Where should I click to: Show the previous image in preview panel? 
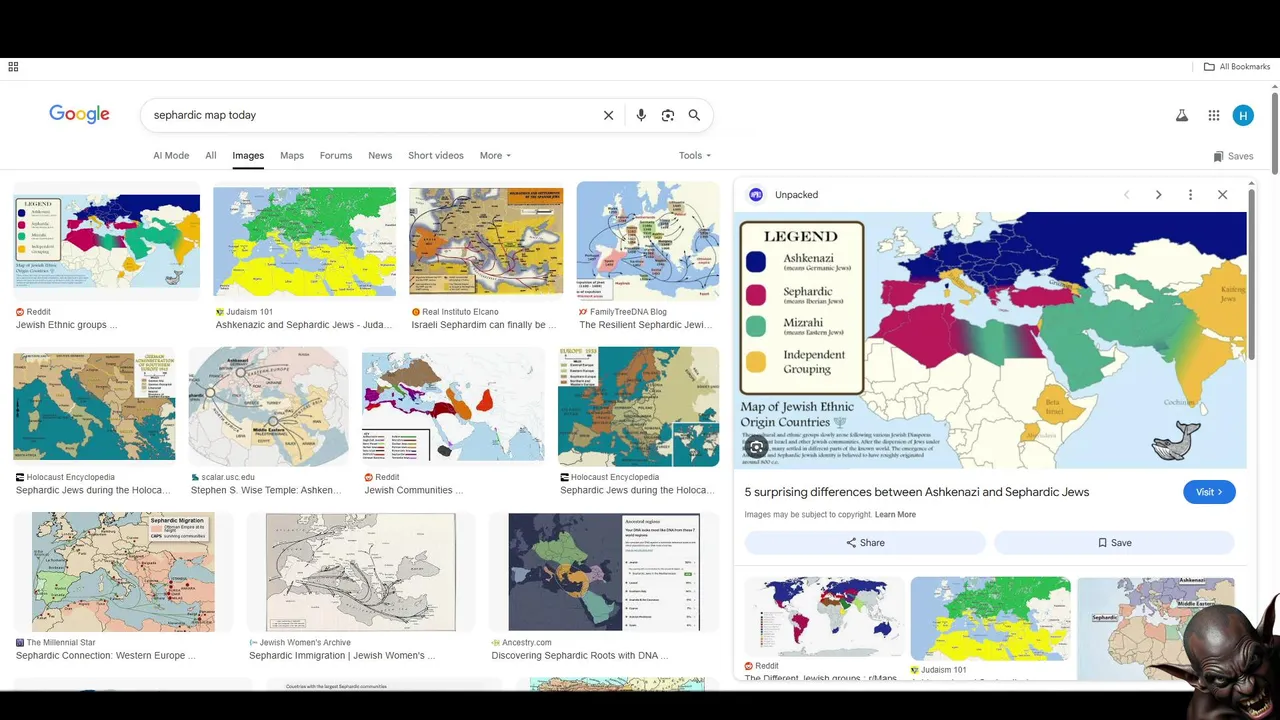(1127, 195)
